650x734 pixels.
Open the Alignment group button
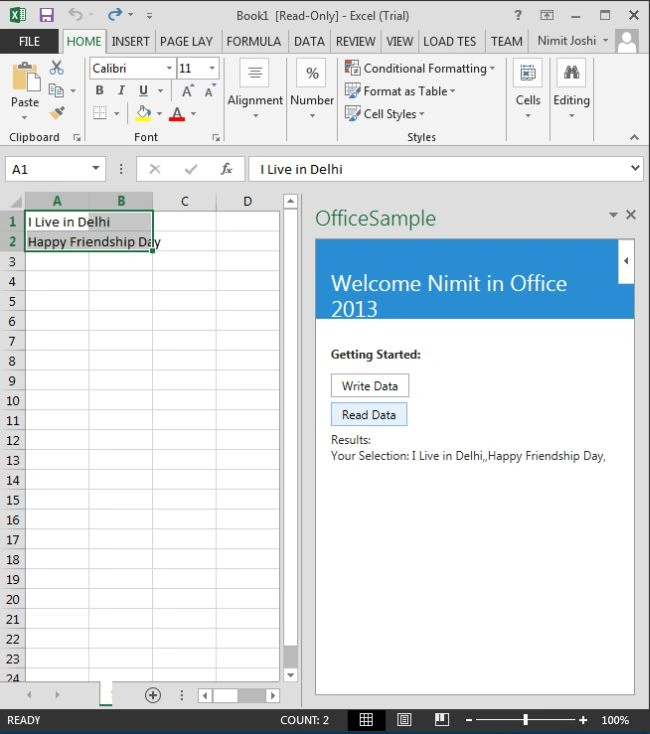255,88
